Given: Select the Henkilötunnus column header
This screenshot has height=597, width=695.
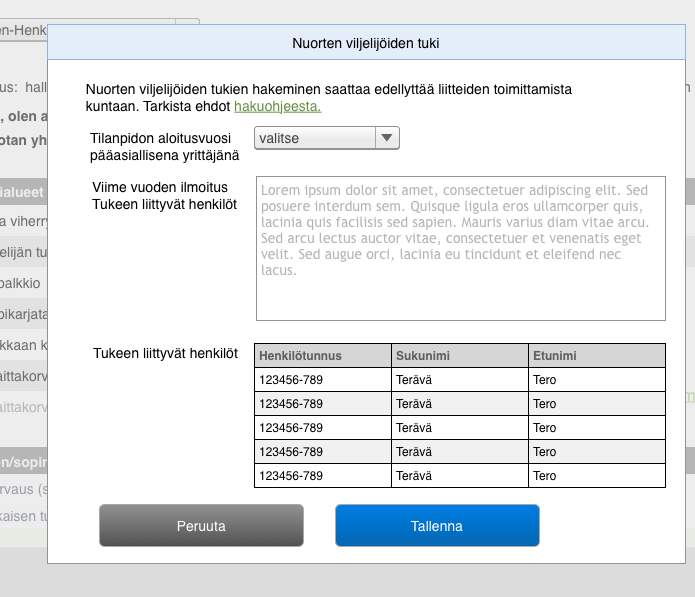Looking at the screenshot, I should (x=323, y=355).
